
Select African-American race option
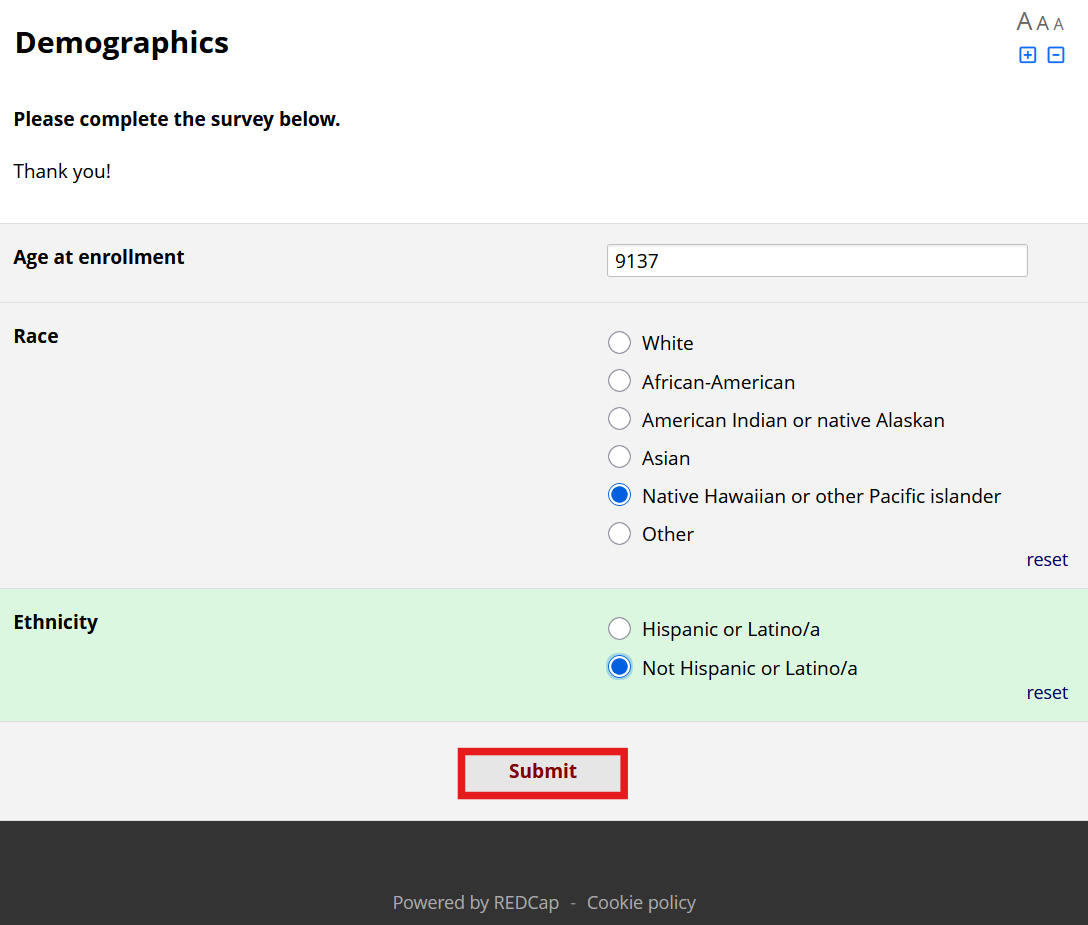tap(619, 381)
